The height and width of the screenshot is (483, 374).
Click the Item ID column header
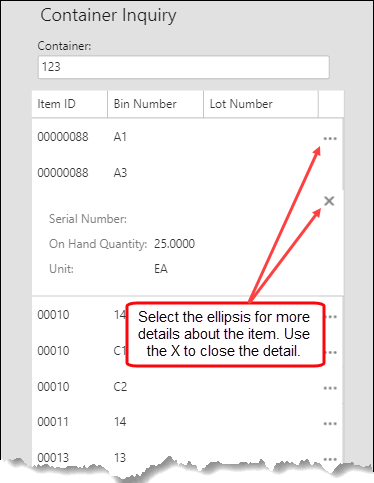(x=70, y=104)
